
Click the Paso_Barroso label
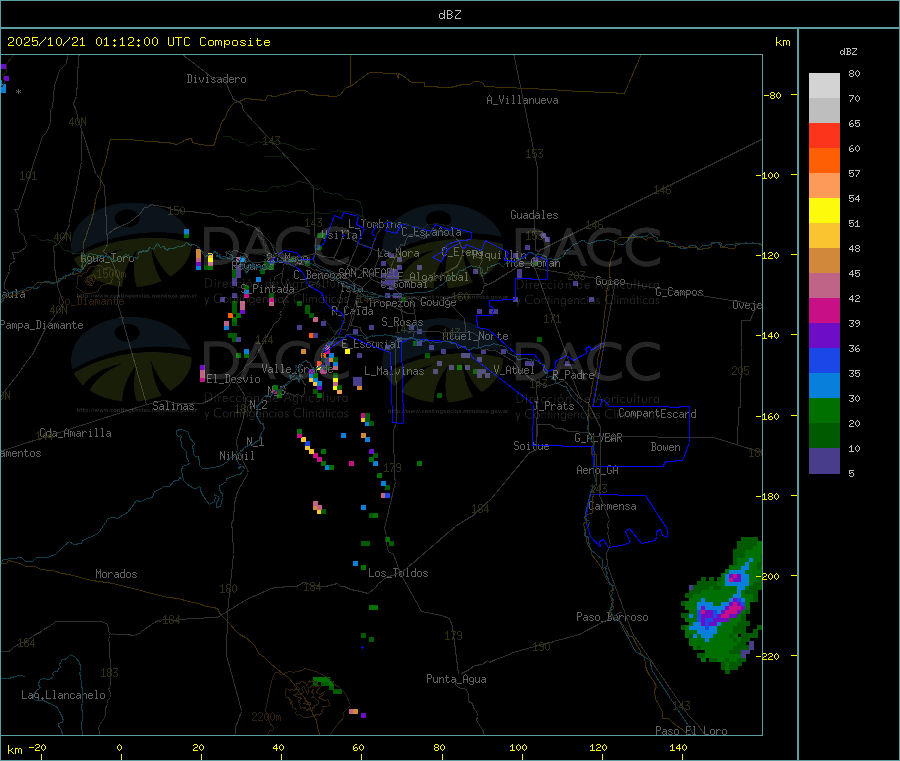tap(612, 617)
